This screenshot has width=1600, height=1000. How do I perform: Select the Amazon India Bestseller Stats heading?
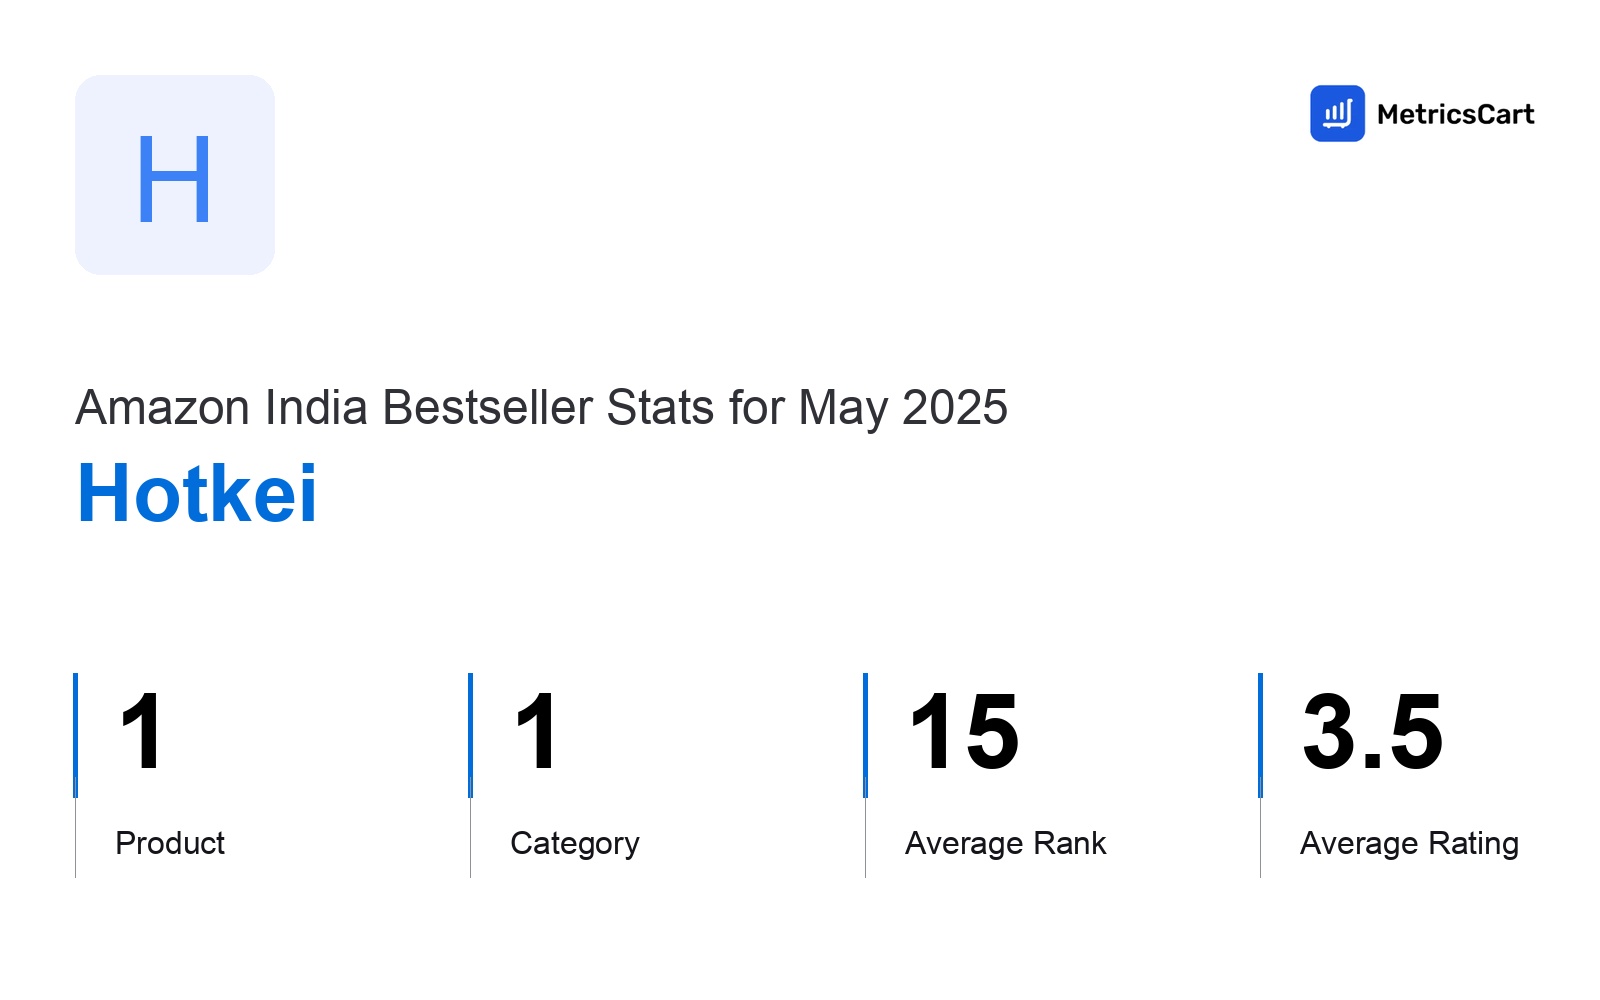click(541, 408)
